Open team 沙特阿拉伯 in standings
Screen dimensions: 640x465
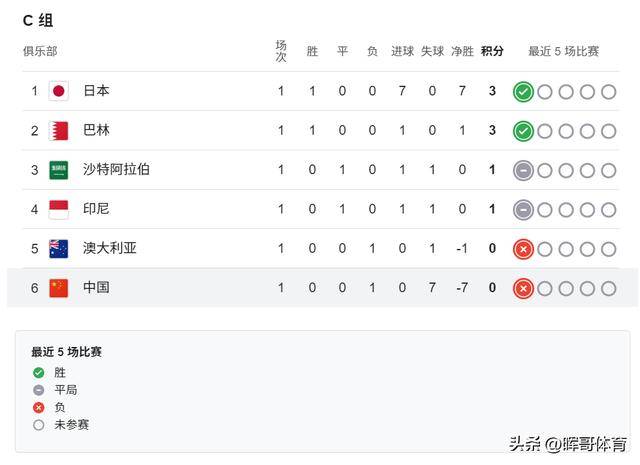[116, 170]
